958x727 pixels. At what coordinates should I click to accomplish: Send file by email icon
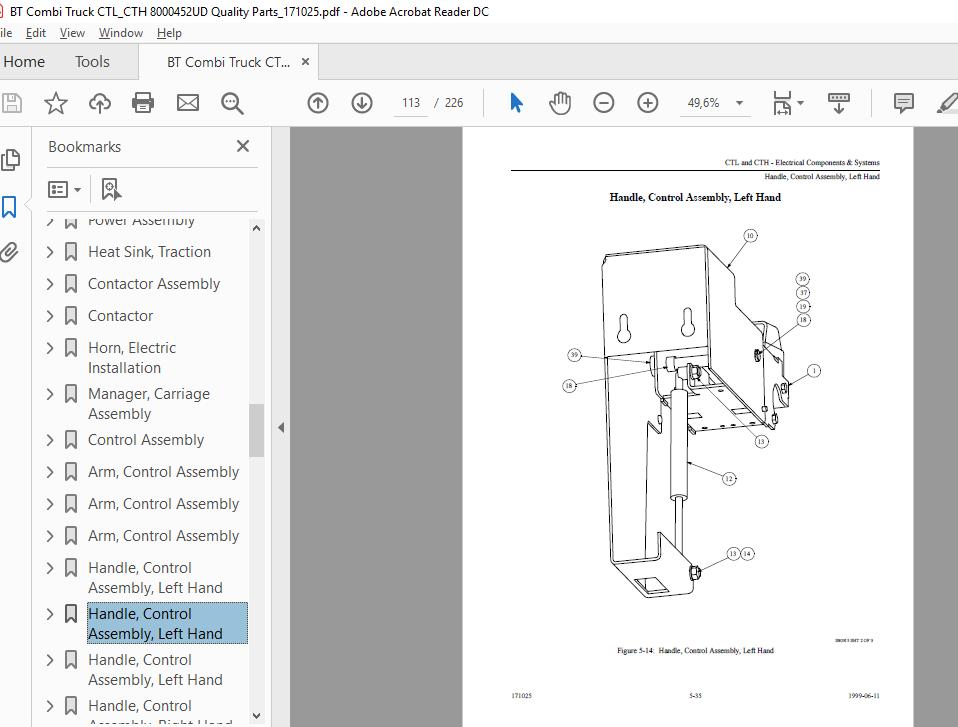coord(187,103)
